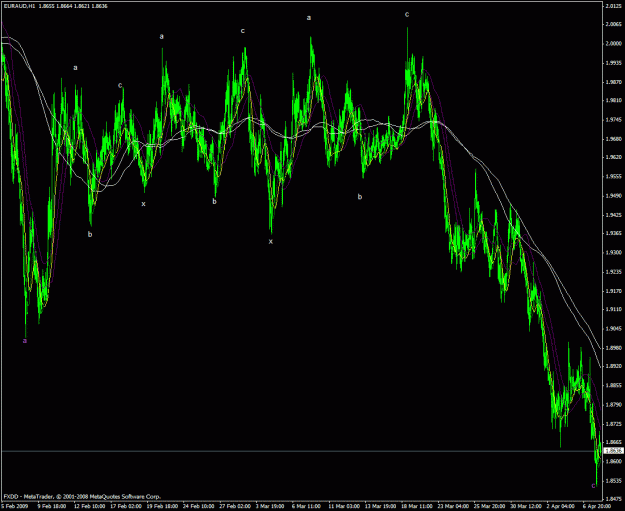Click the 1.8920 price axis label
The height and width of the screenshot is (511, 625).
click(613, 366)
